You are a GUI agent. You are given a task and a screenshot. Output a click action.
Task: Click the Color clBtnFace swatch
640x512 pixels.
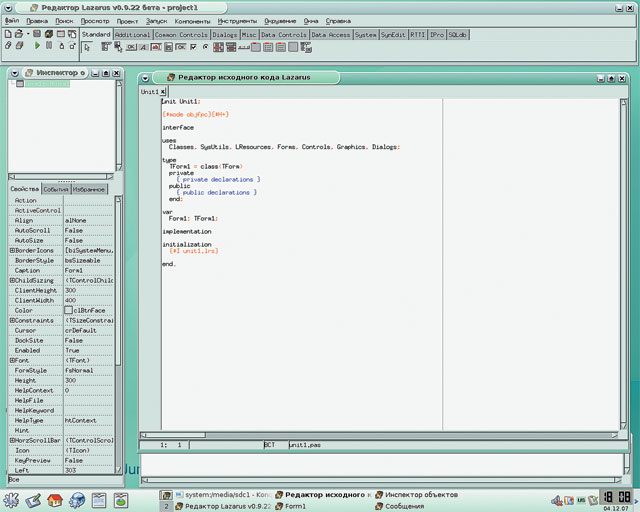pos(68,310)
